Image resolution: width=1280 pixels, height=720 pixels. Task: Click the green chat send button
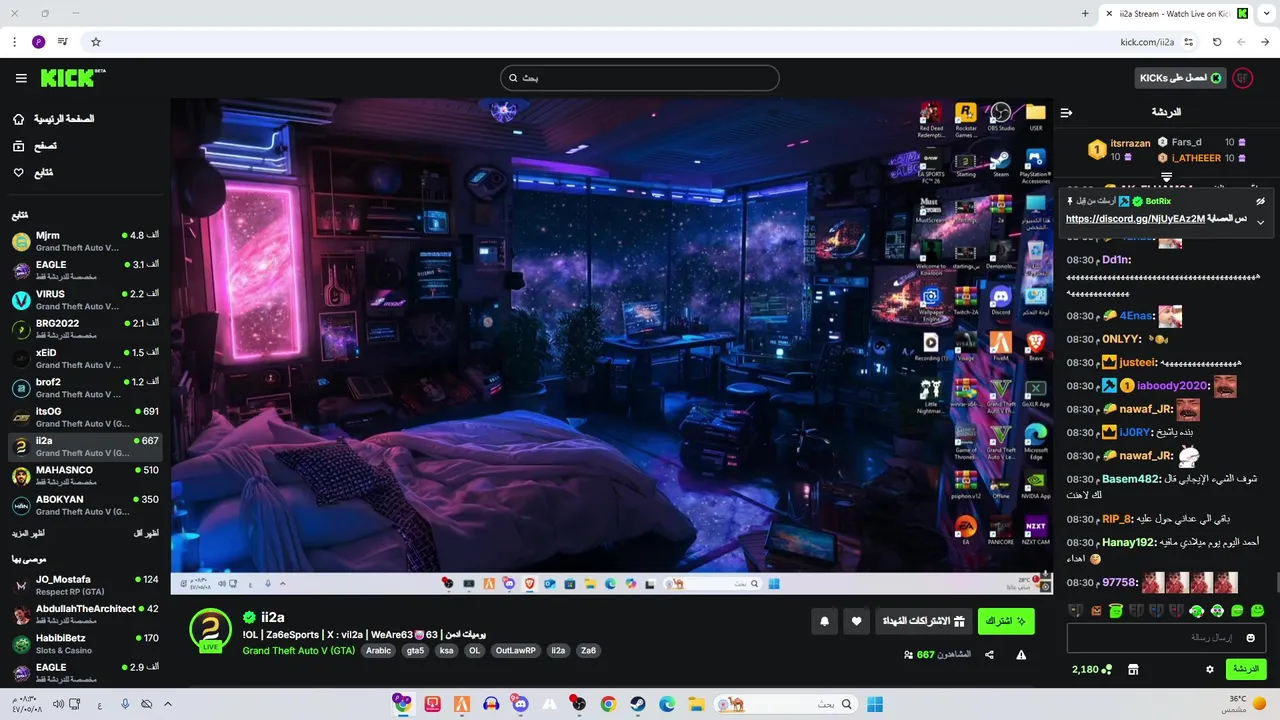pos(1246,669)
